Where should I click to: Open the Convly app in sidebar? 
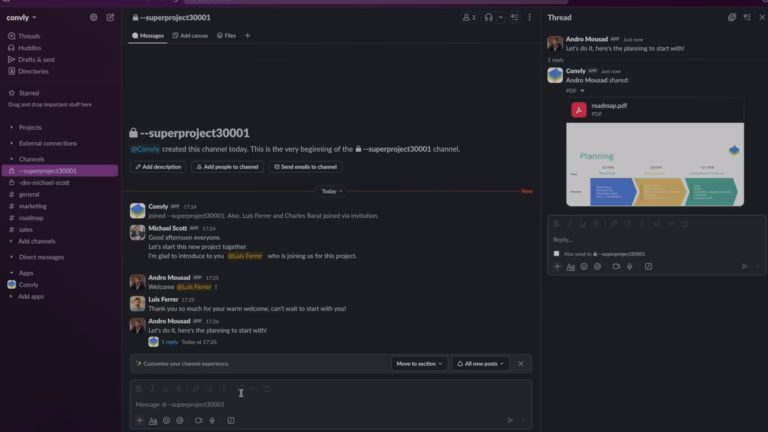pos(28,285)
